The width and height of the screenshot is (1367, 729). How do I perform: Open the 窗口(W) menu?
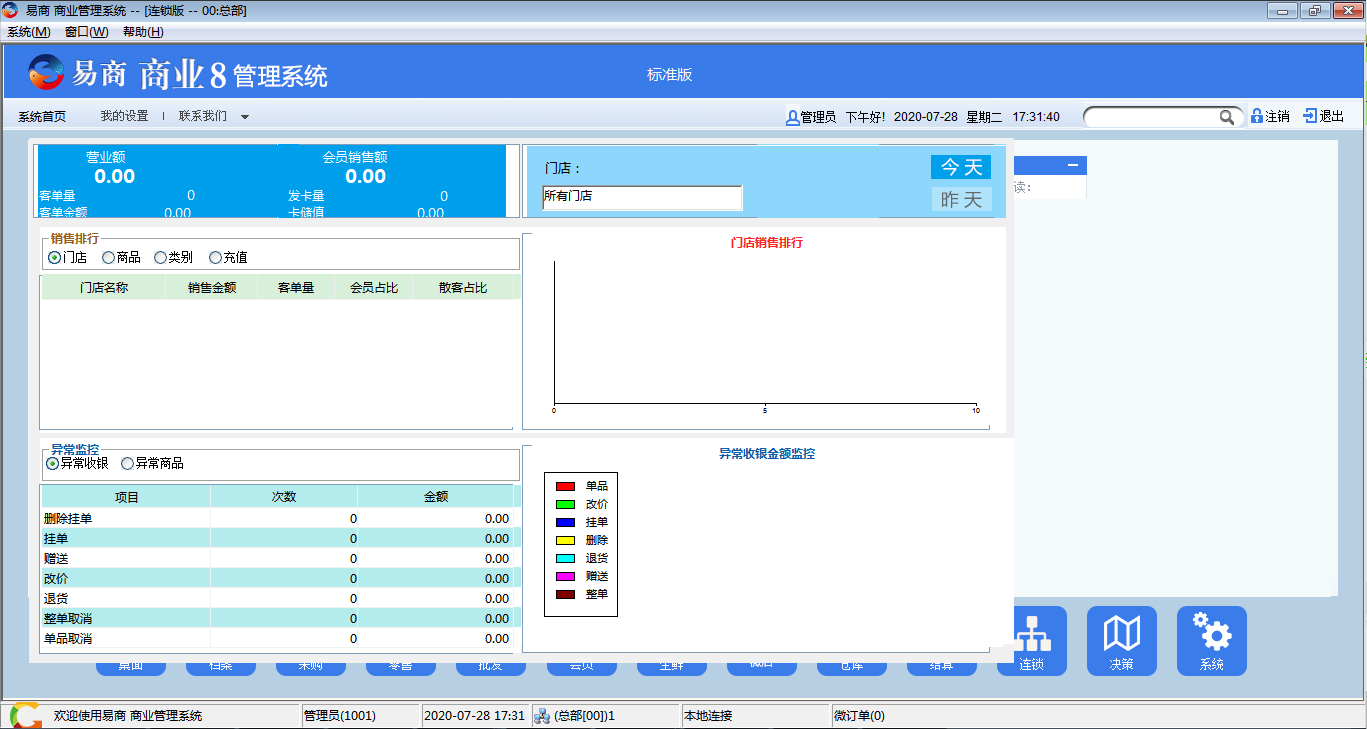tap(86, 32)
